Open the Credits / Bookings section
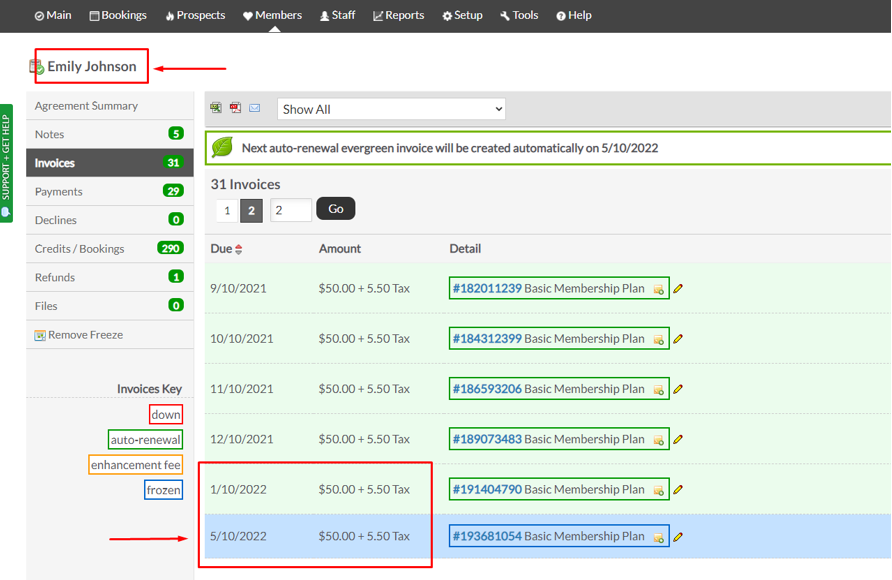892x580 pixels. pos(110,248)
